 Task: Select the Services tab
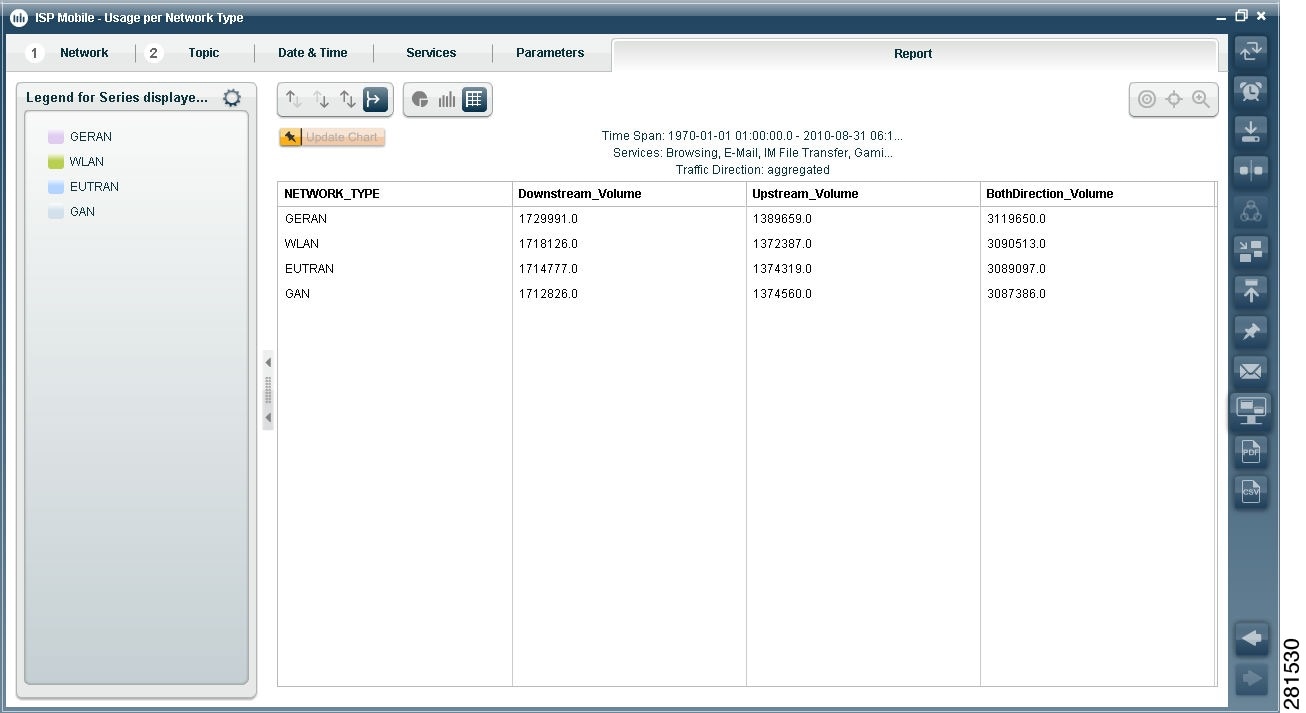point(431,52)
